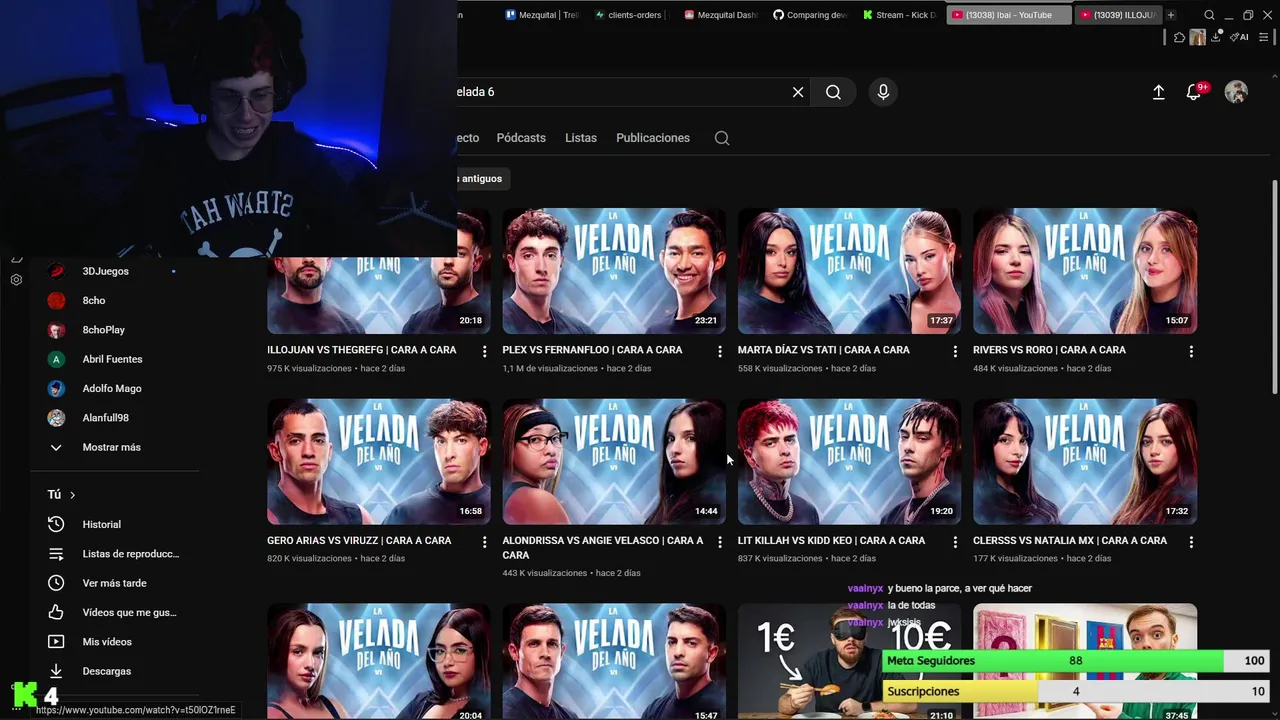Open the PLEX VS FERNANFLOO video thumbnail

click(614, 271)
